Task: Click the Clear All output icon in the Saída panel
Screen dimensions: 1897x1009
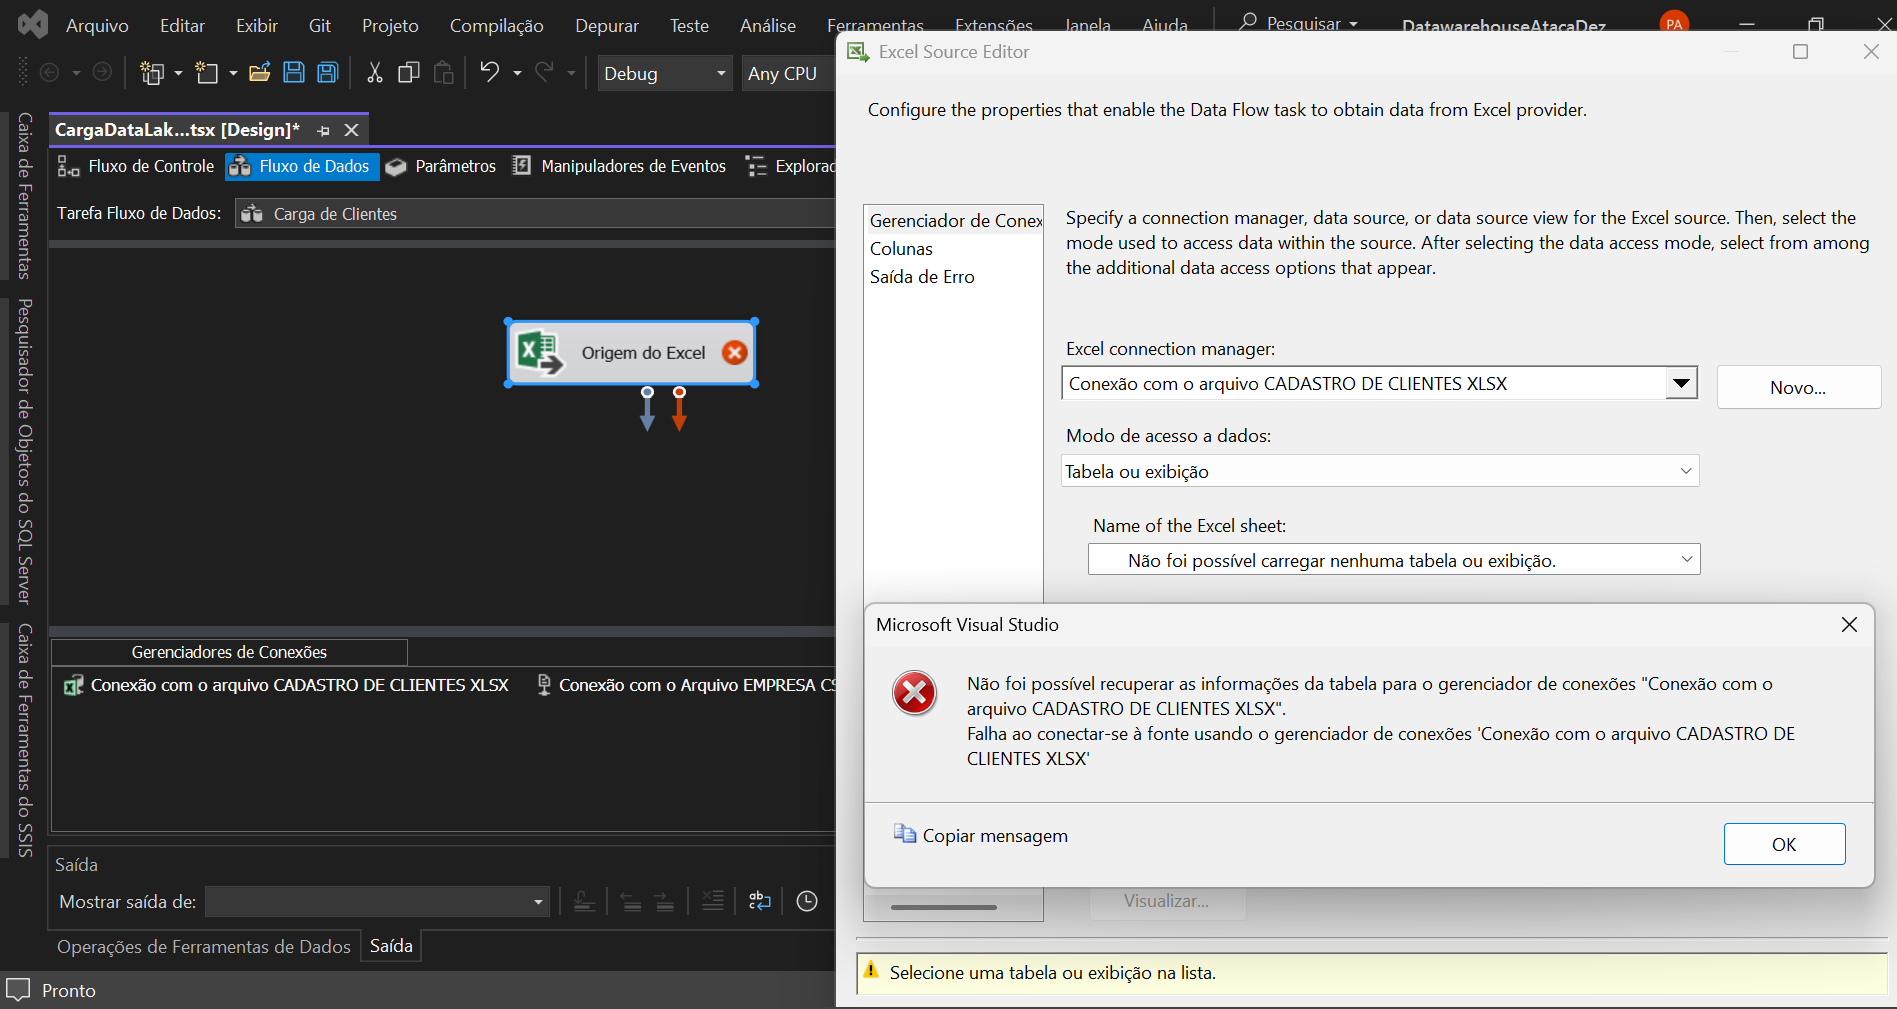Action: point(713,901)
